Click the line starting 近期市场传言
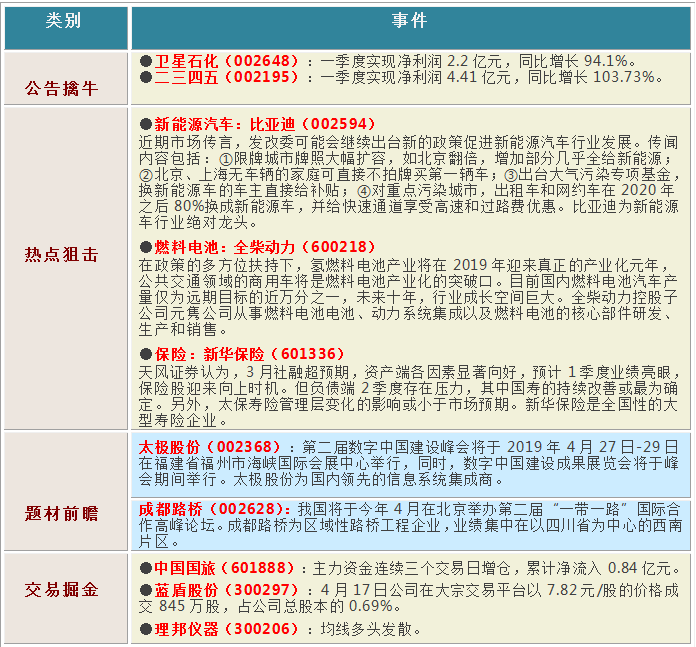Screen dimensions: 696x647 [408, 142]
